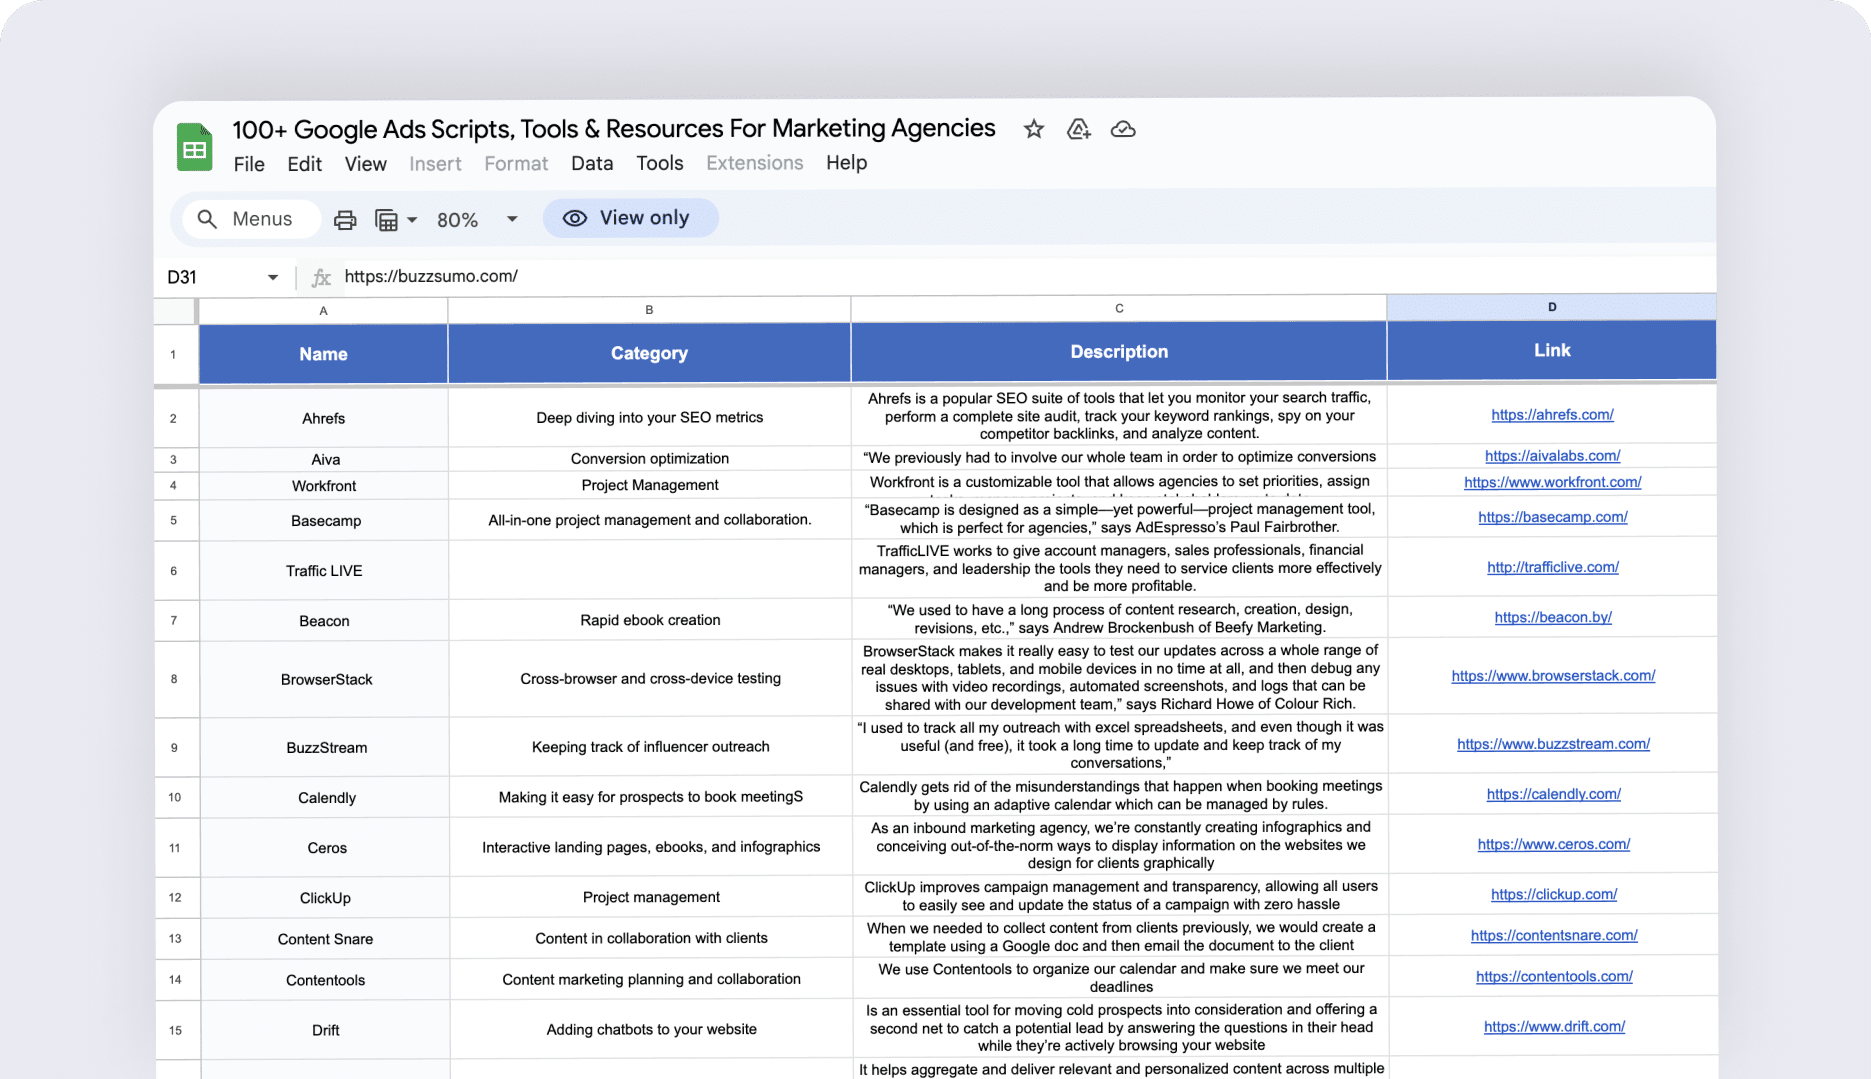Open the basecamp.com link
The width and height of the screenshot is (1871, 1079).
point(1552,517)
